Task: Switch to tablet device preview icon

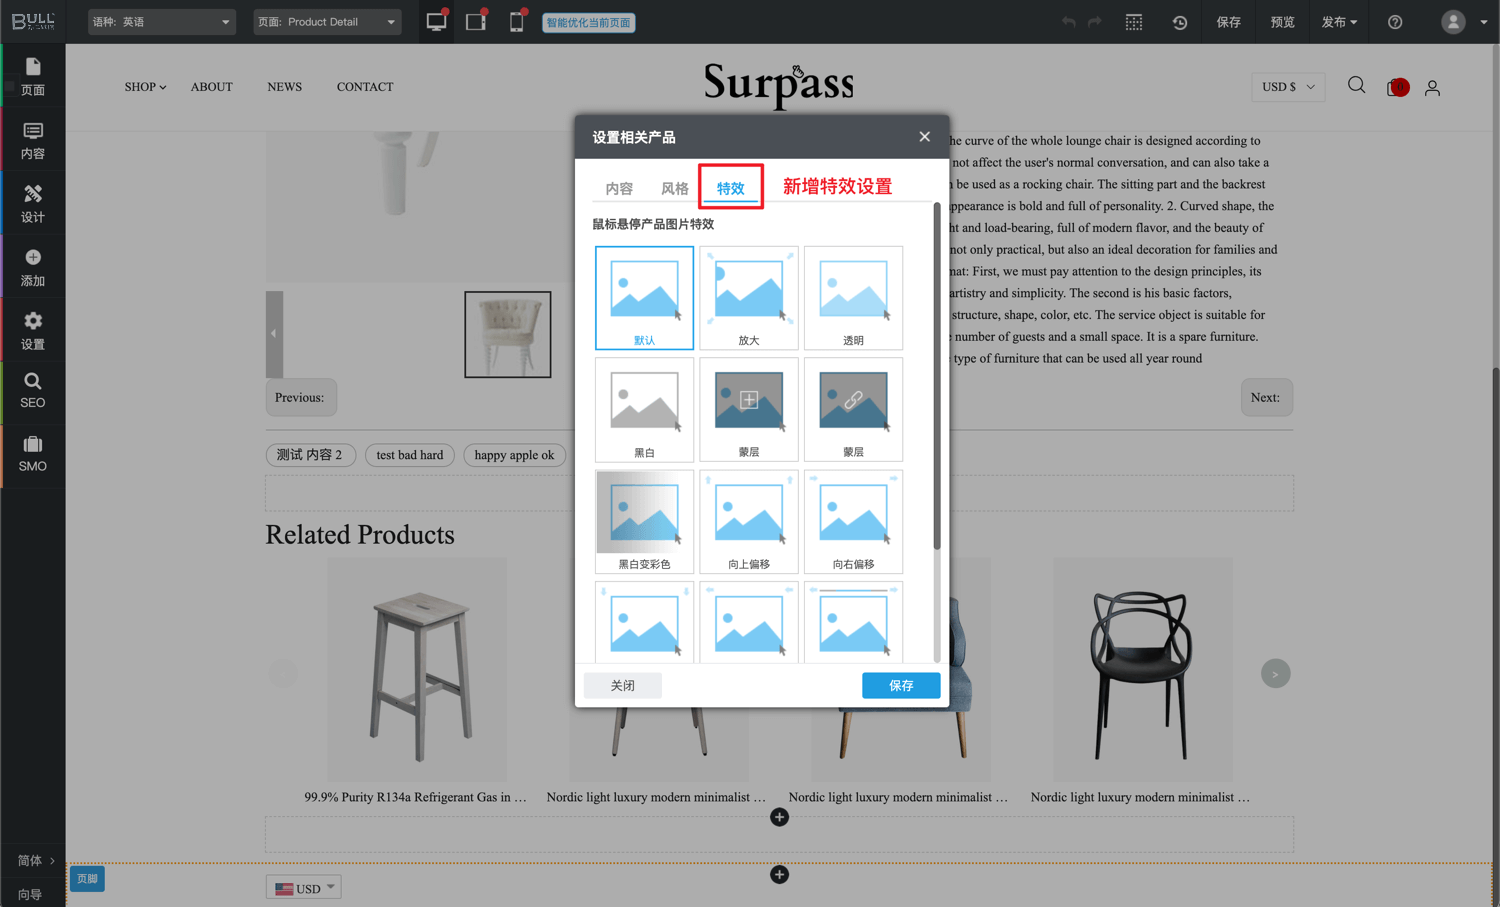Action: [476, 22]
